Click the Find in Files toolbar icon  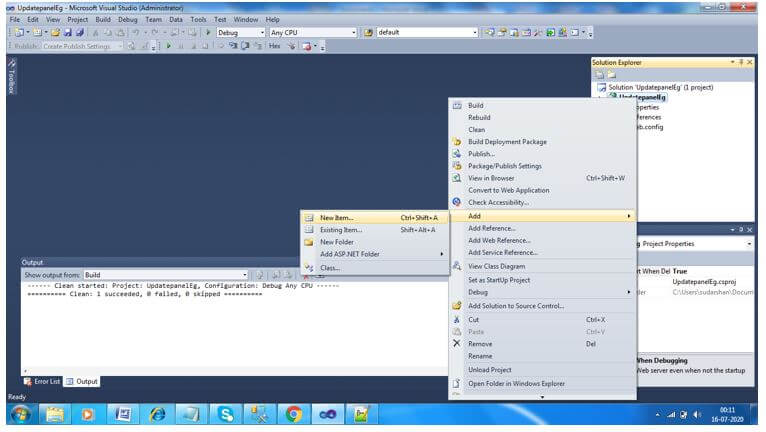click(368, 32)
